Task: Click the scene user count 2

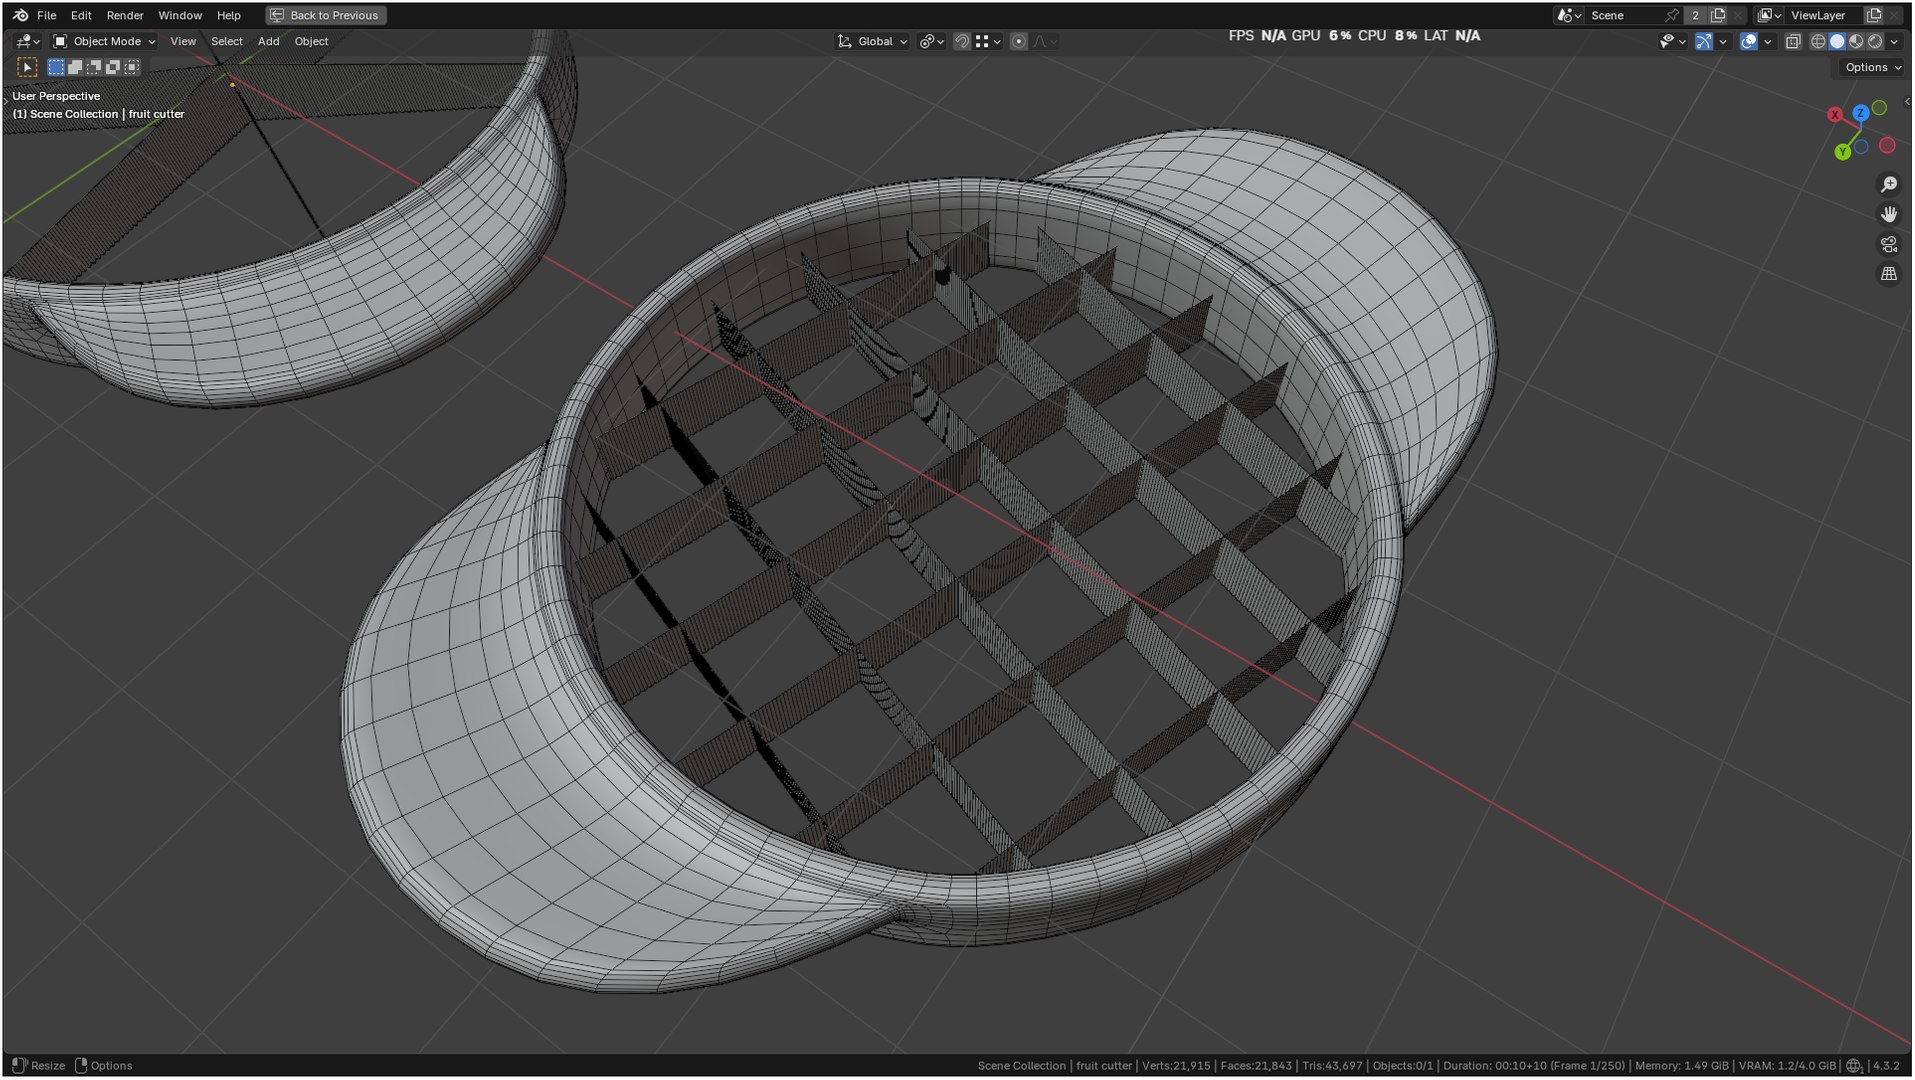Action: 1695,15
